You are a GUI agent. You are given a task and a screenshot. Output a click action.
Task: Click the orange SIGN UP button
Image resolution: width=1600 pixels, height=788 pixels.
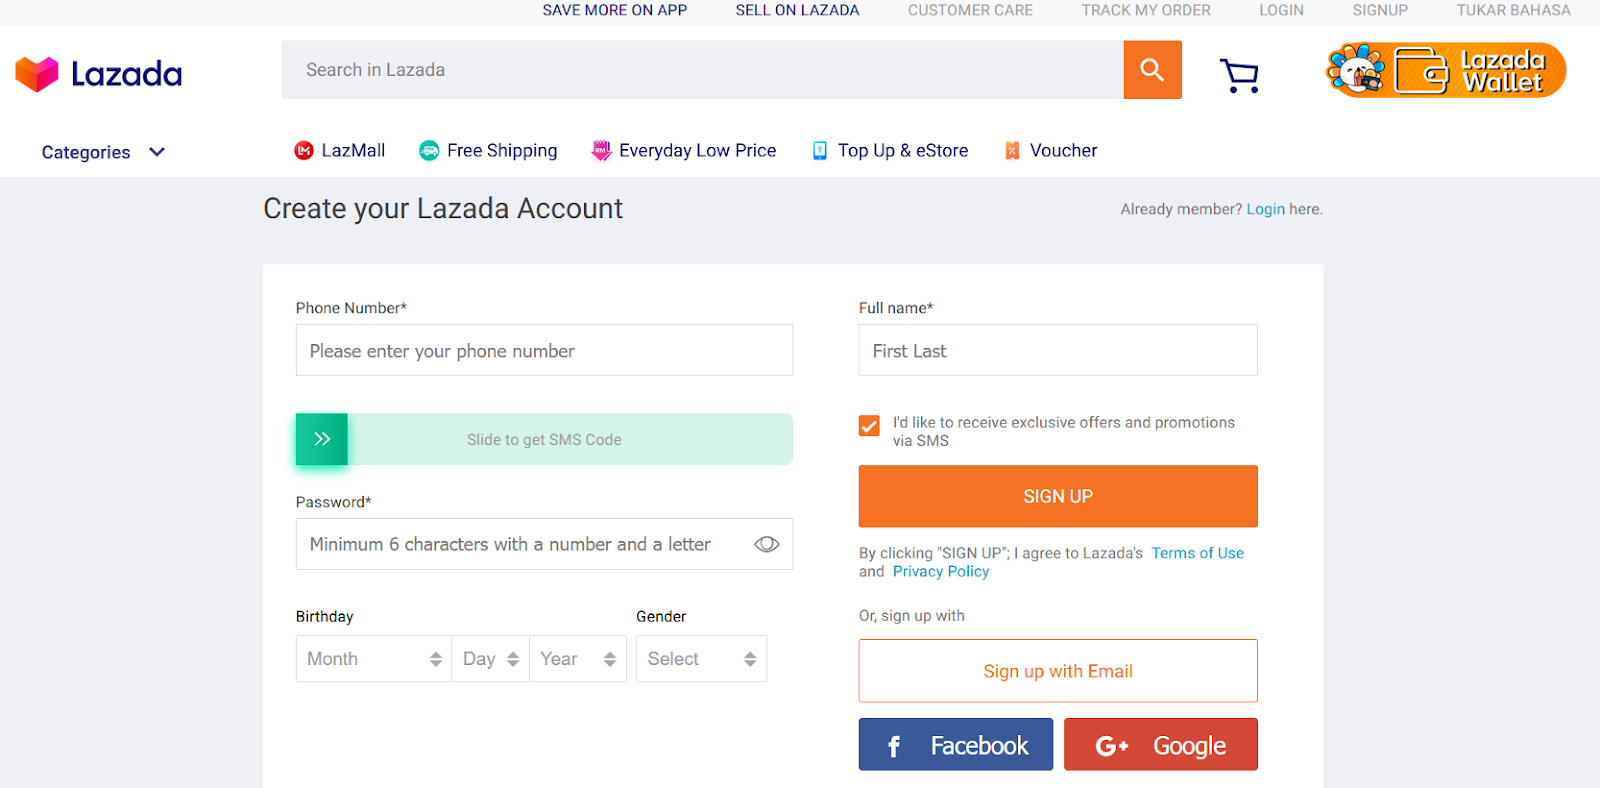[1058, 496]
